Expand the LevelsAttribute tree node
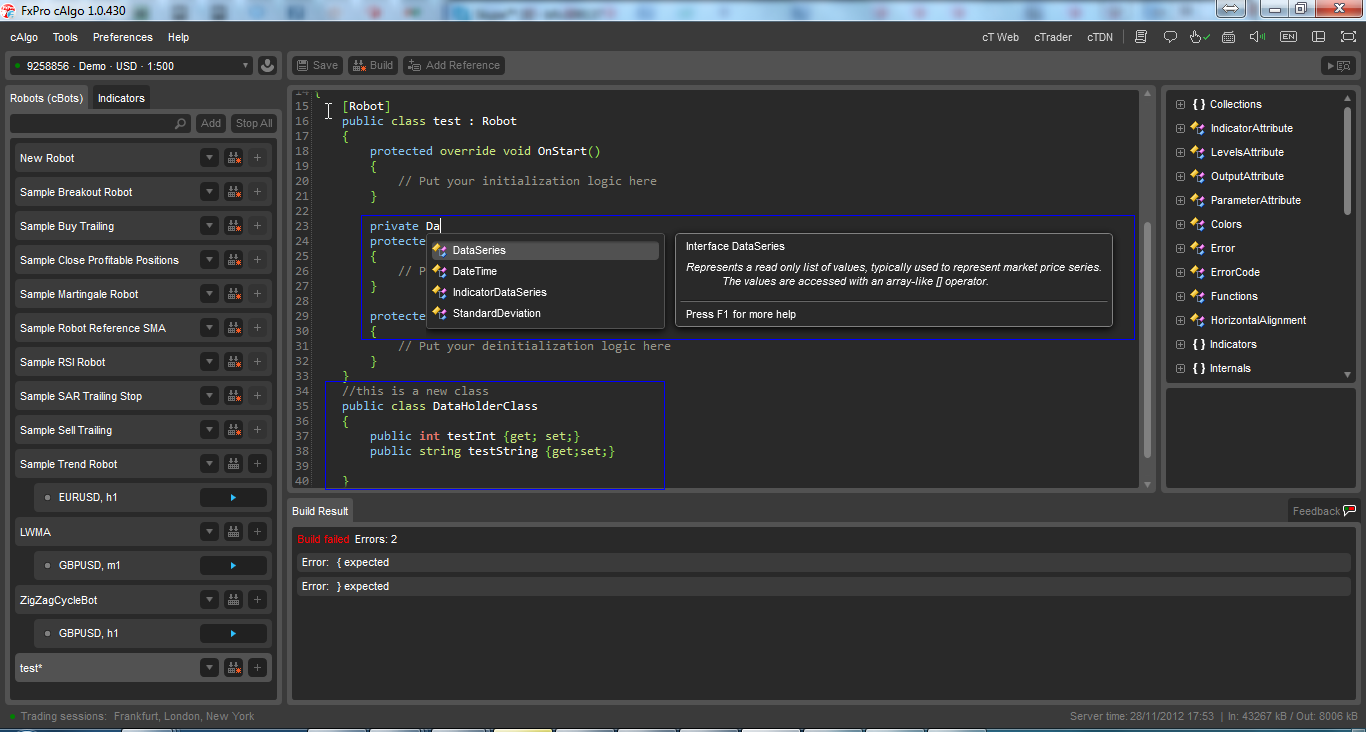Viewport: 1366px width, 732px height. (1180, 152)
